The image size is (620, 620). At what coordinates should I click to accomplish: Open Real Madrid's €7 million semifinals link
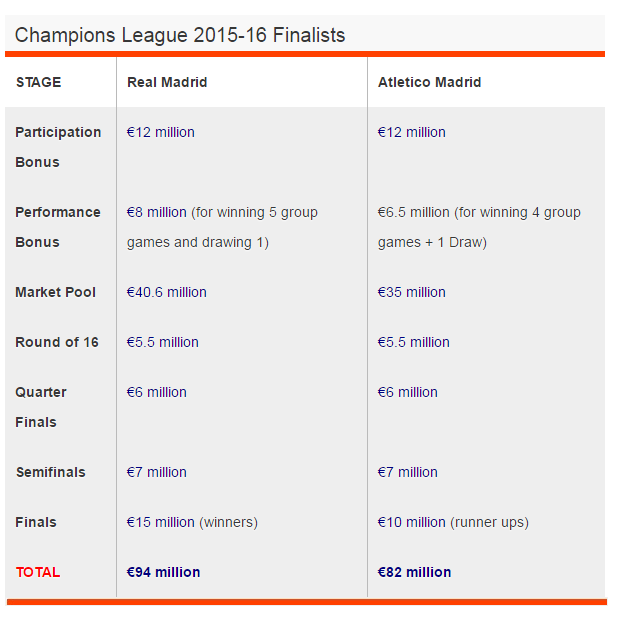click(157, 472)
